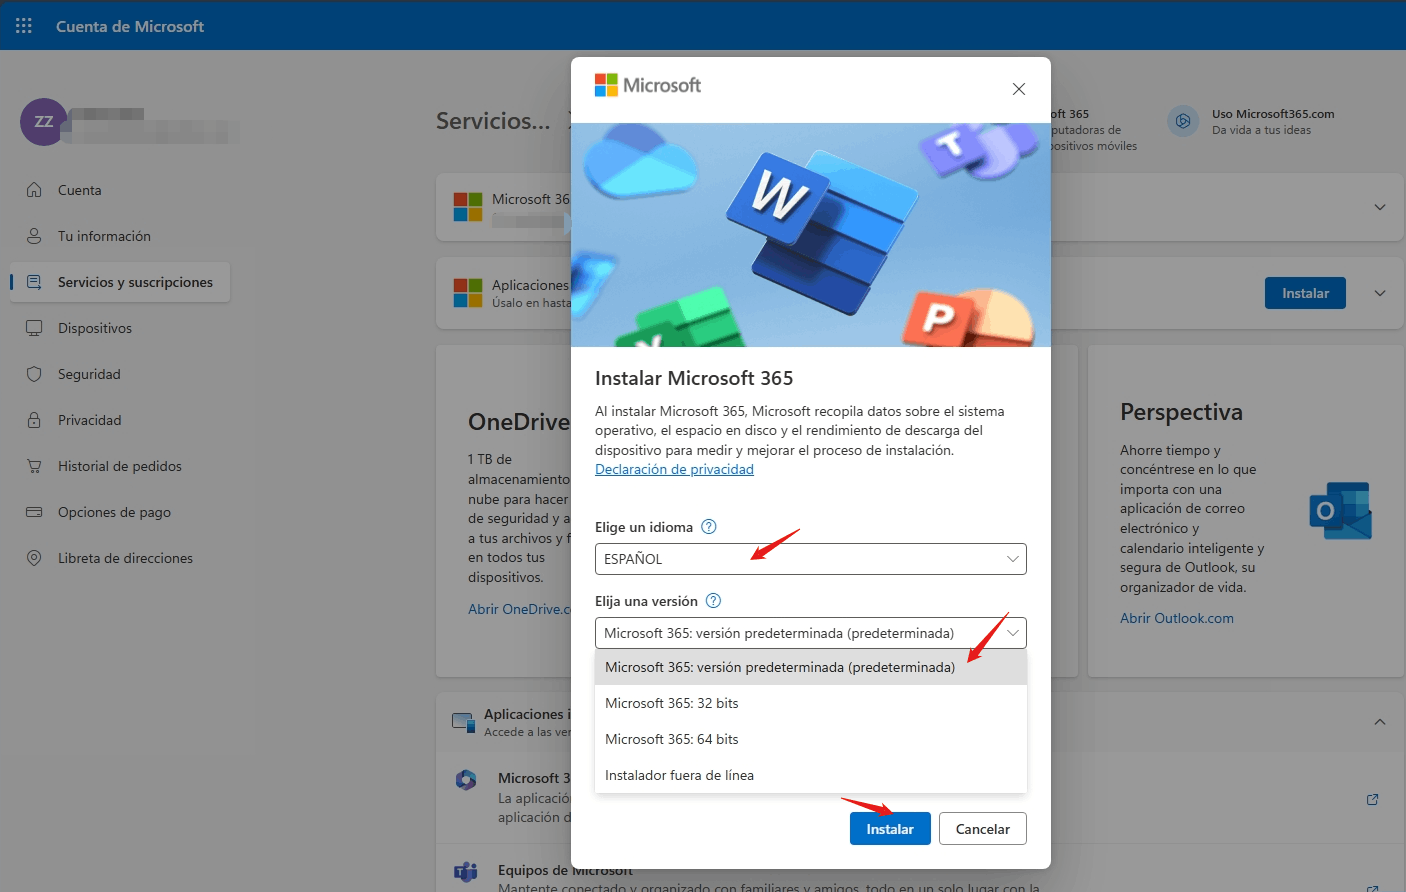1406x892 pixels.
Task: Click the Instalar Microsoft 365 heading
Action: click(694, 378)
